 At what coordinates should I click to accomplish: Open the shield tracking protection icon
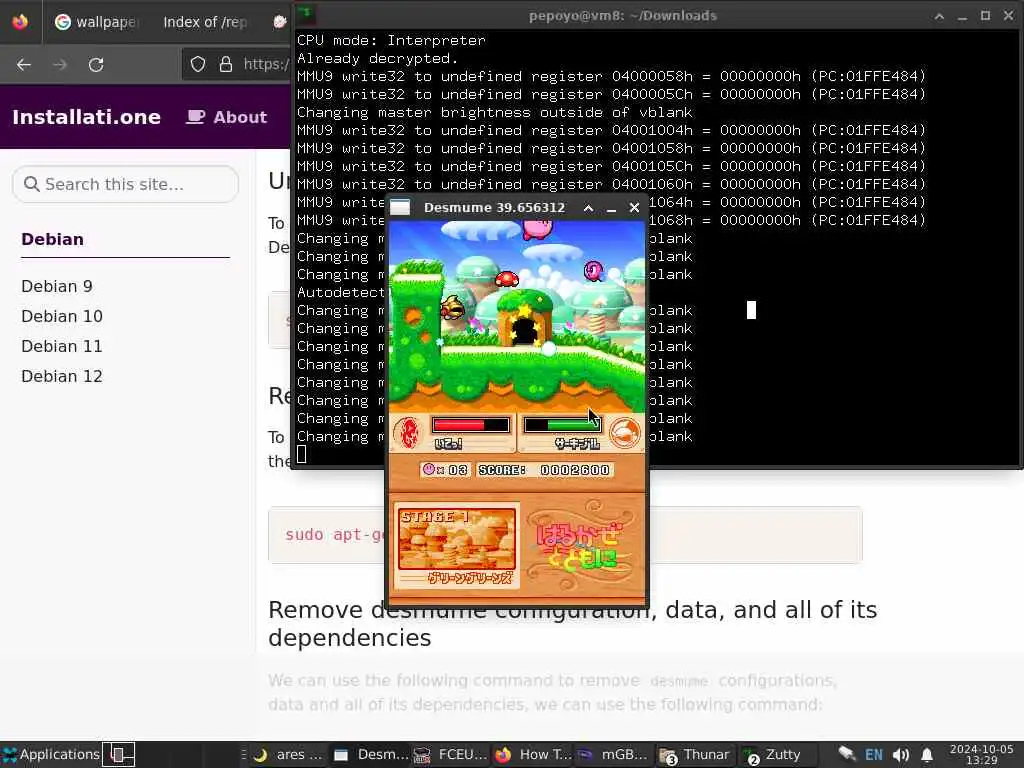[x=198, y=64]
